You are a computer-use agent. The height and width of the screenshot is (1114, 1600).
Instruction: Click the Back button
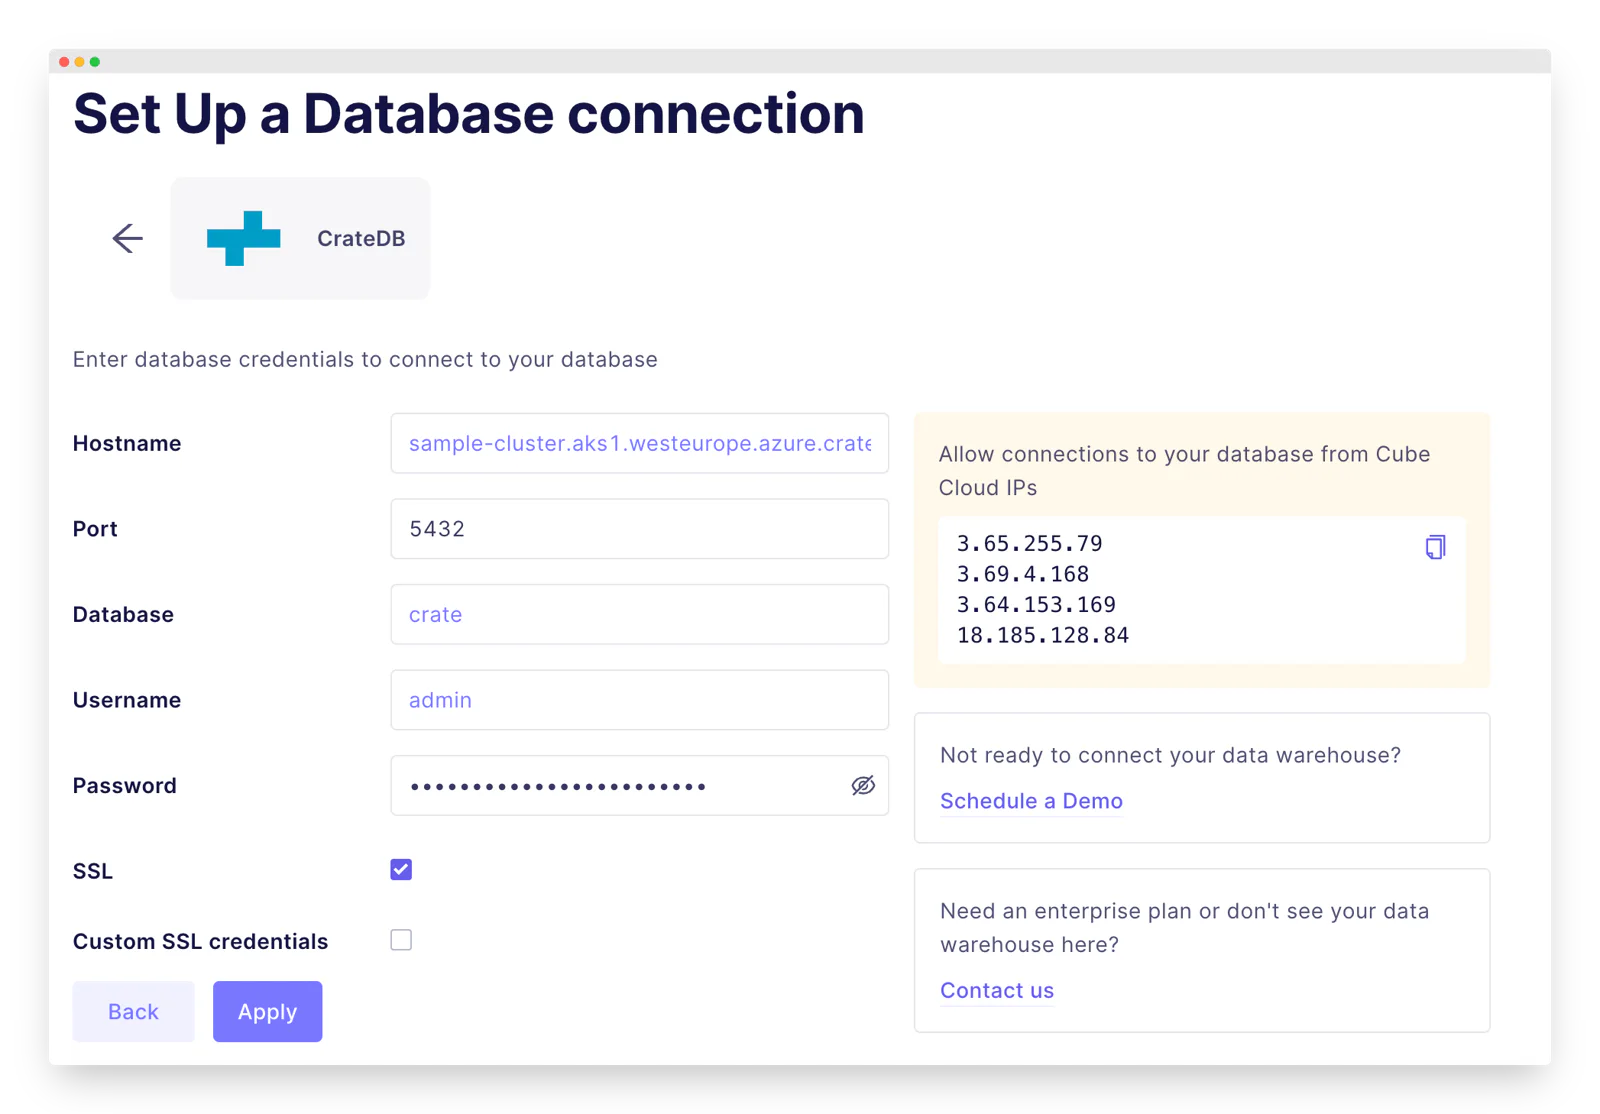pyautogui.click(x=133, y=1012)
